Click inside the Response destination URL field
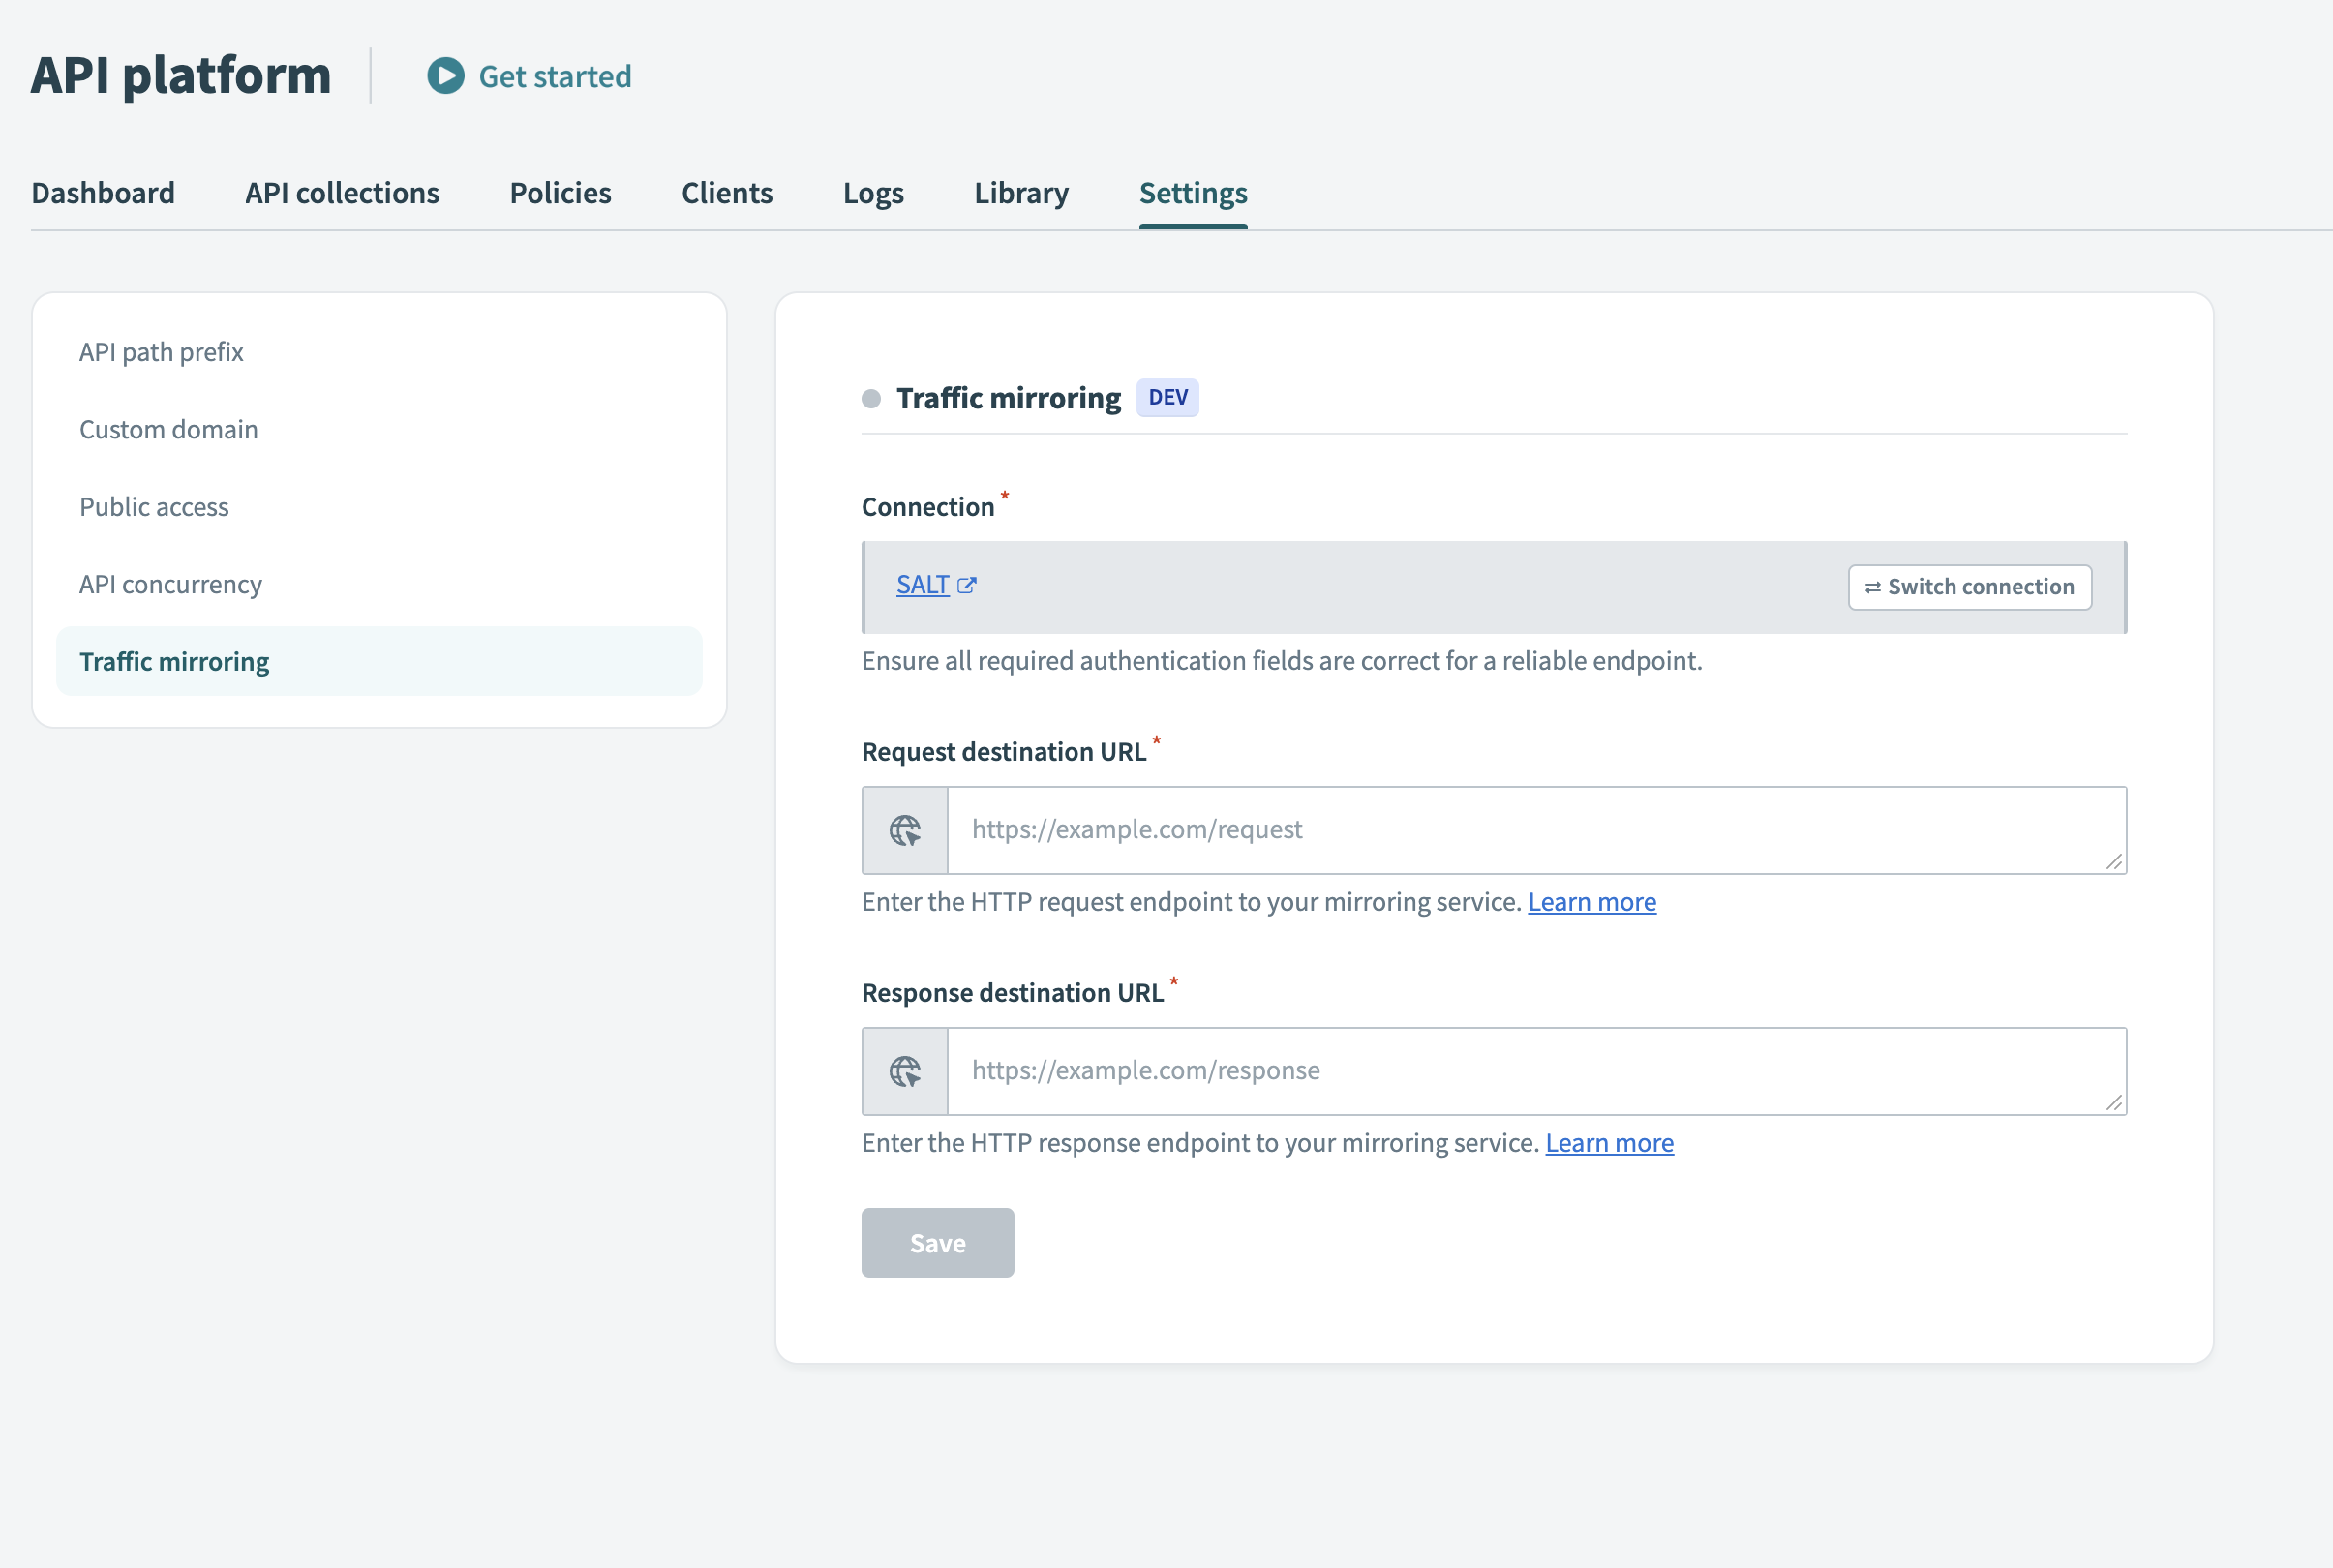 (x=1500, y=1070)
